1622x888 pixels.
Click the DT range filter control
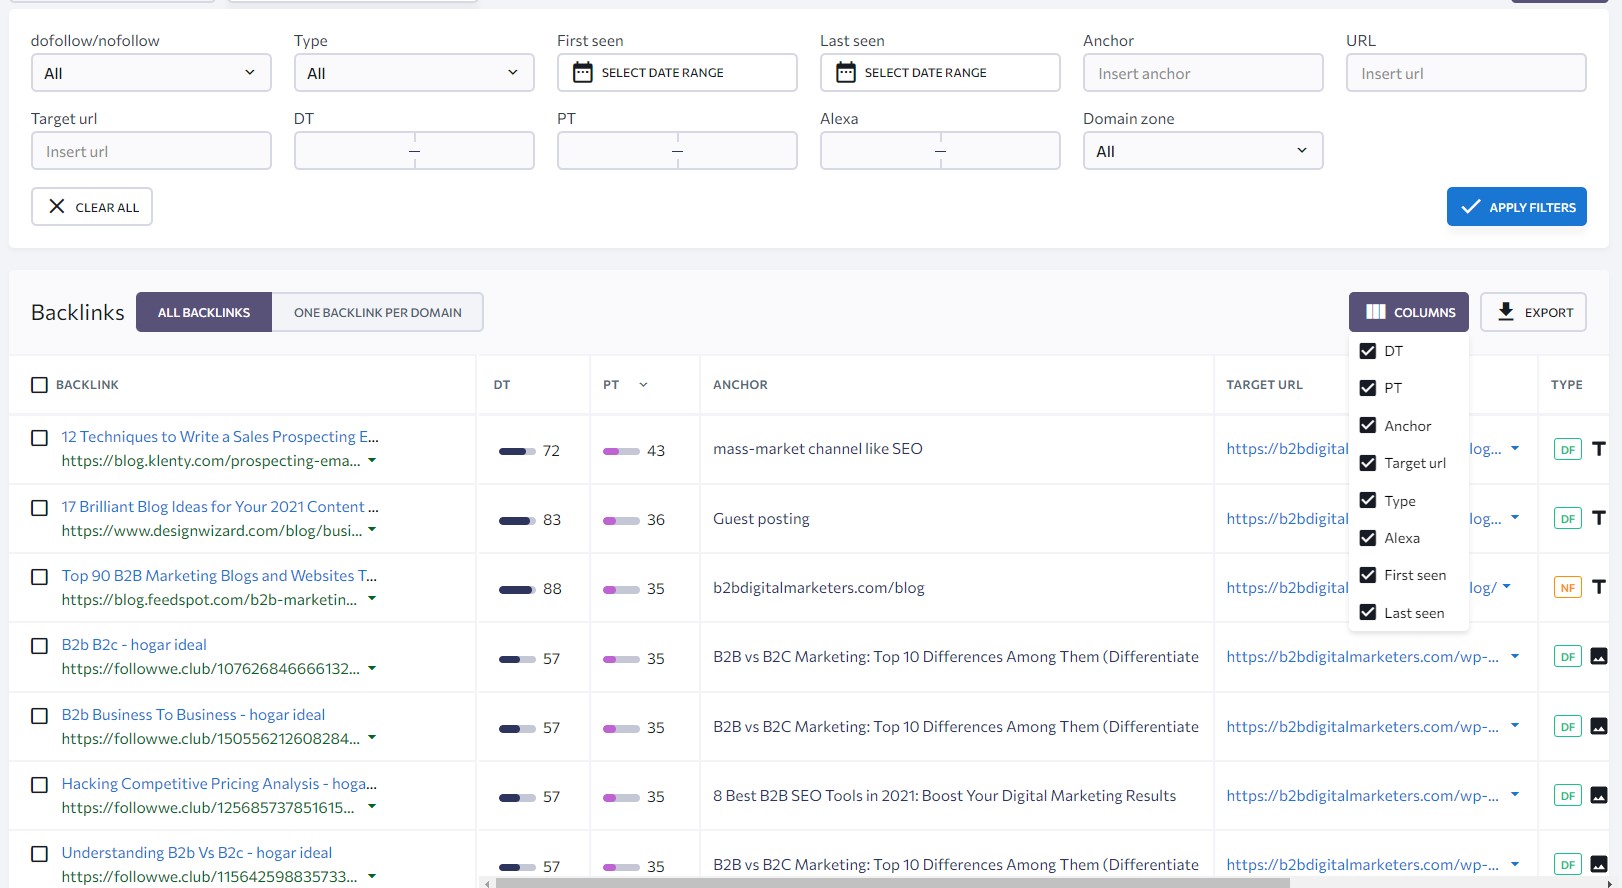pos(414,151)
